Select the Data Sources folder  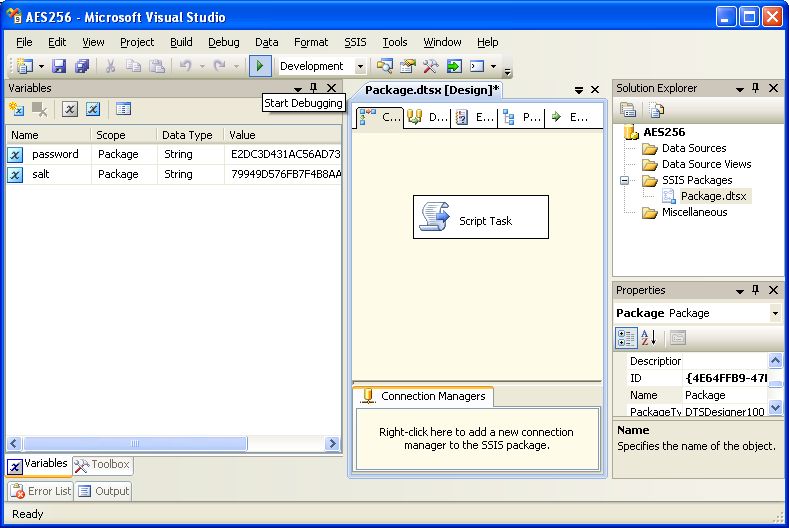[694, 148]
